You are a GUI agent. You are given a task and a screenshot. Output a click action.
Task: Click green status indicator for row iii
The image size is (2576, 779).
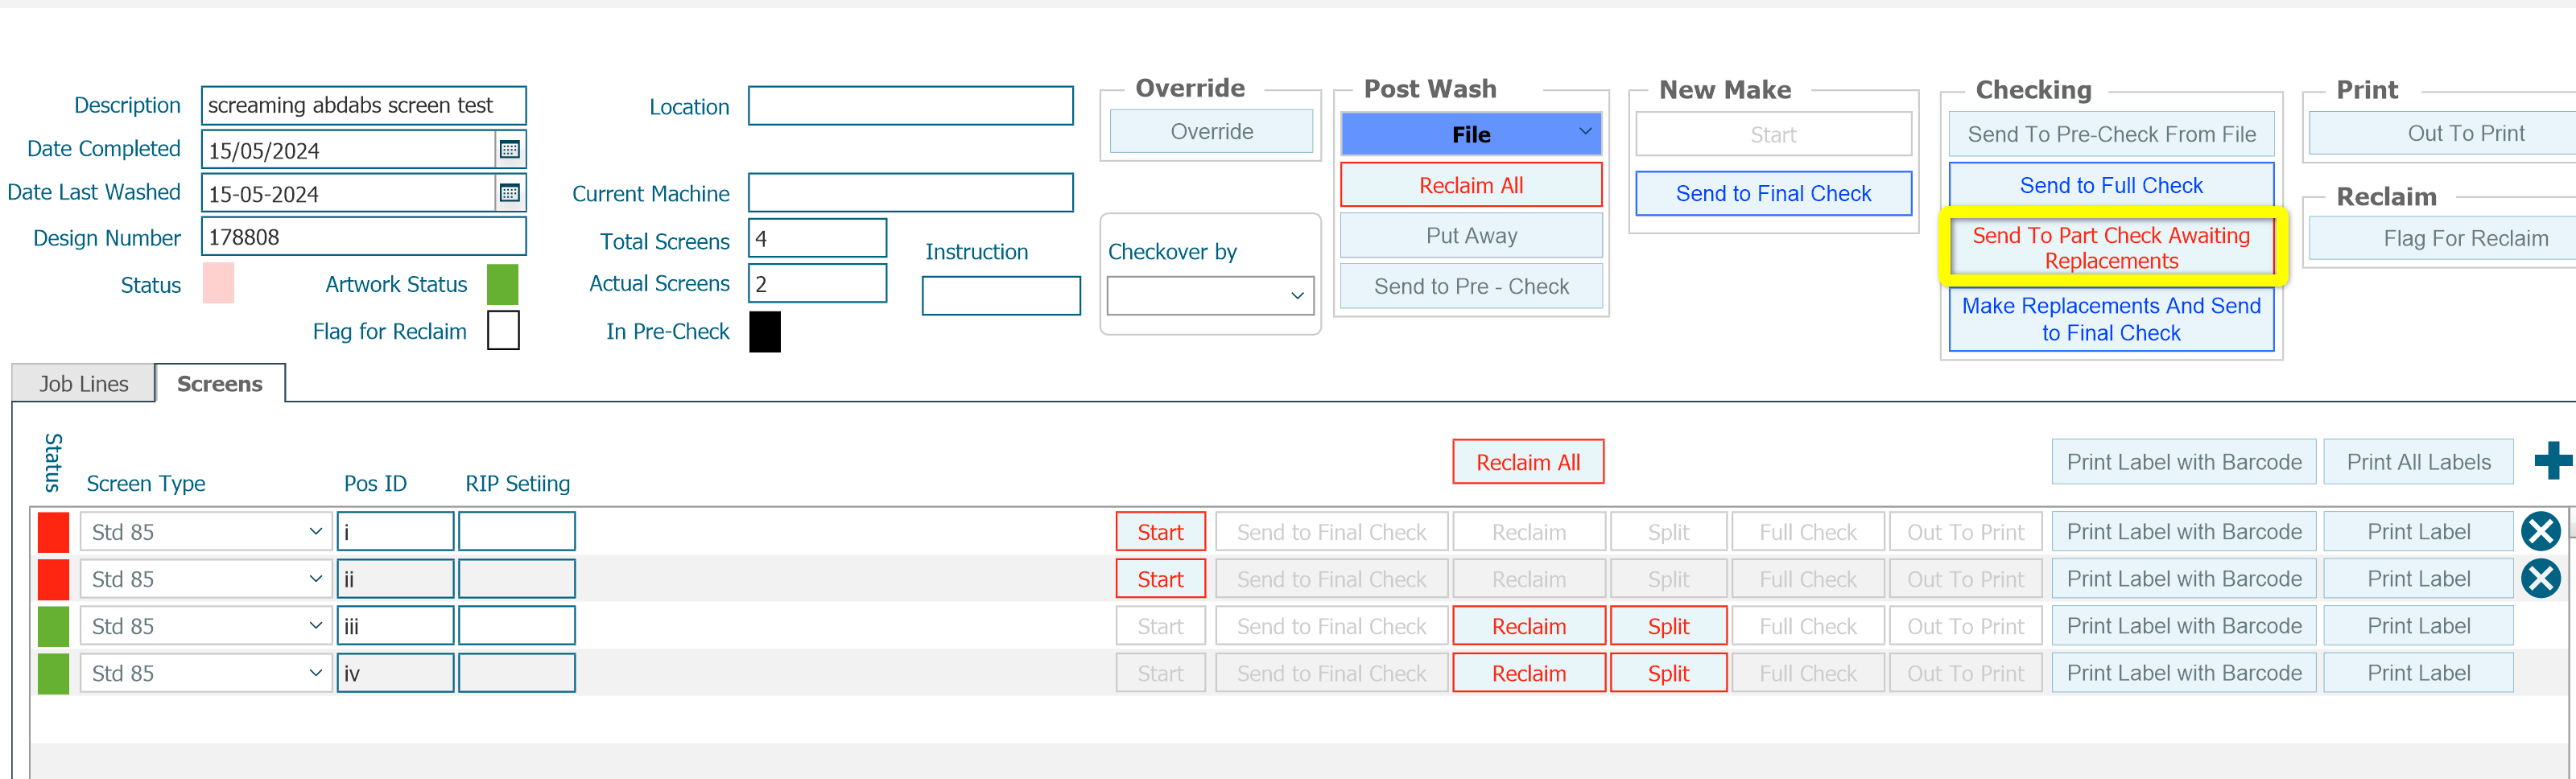tap(53, 625)
